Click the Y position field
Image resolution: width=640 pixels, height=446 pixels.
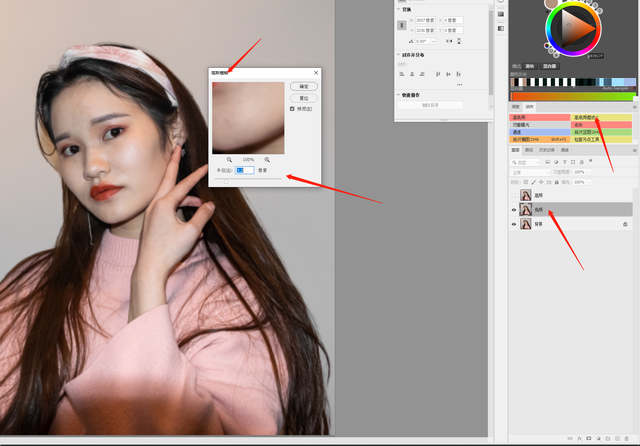point(453,30)
